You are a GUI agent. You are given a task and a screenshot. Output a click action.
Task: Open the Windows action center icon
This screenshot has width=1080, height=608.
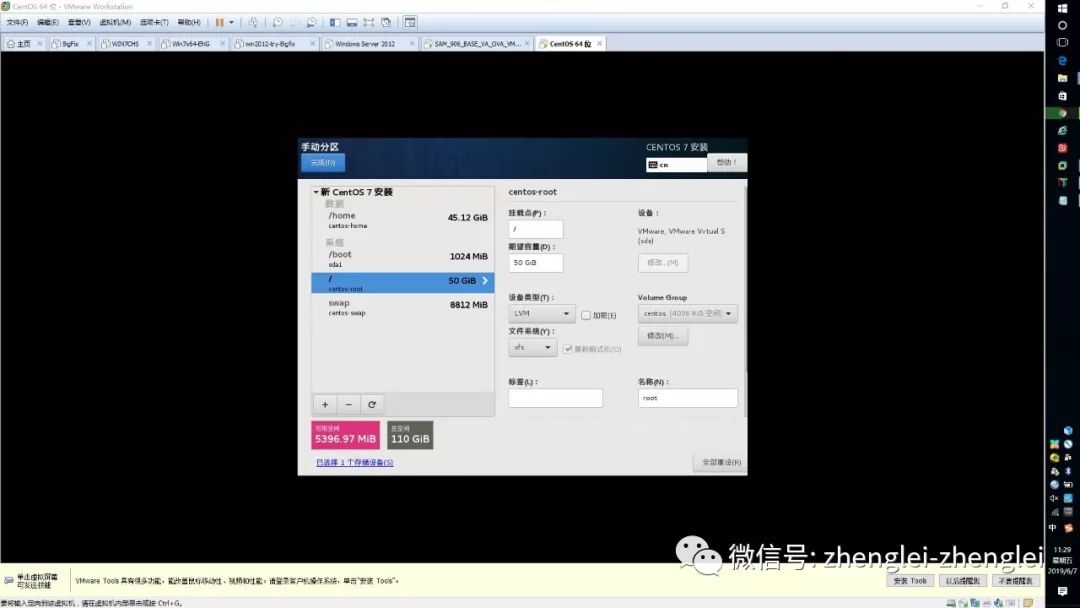pos(1062,591)
